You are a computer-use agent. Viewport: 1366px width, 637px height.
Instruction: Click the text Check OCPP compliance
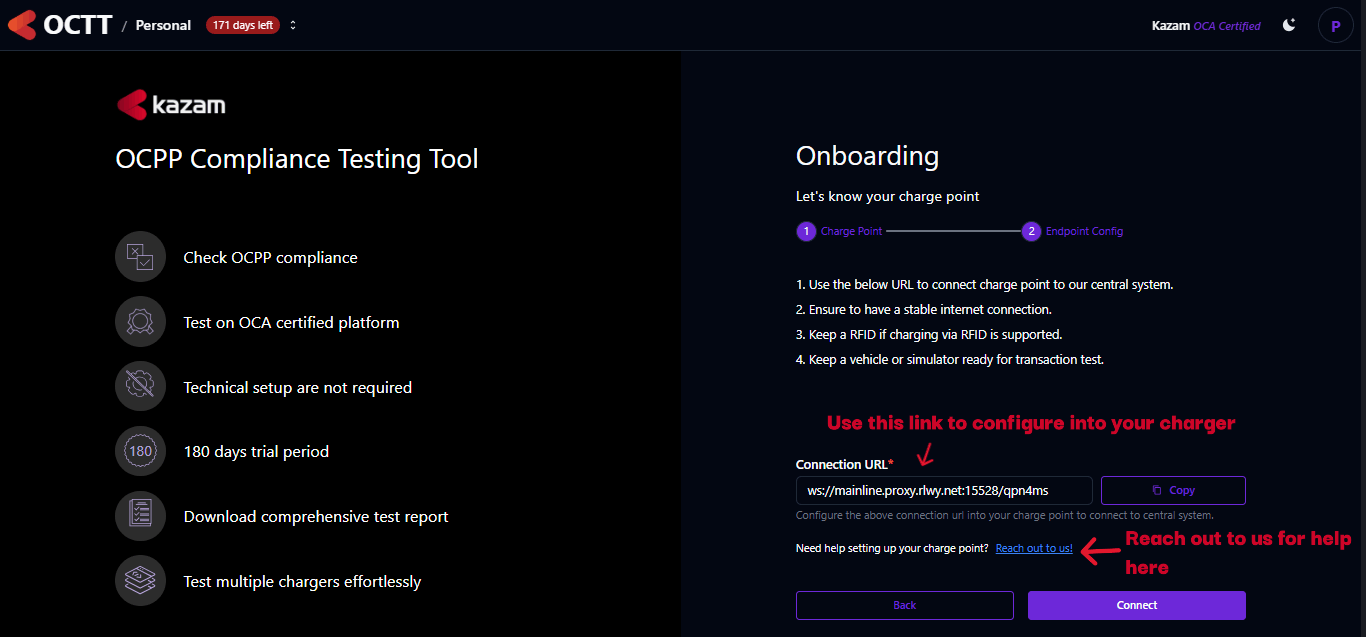coord(270,257)
